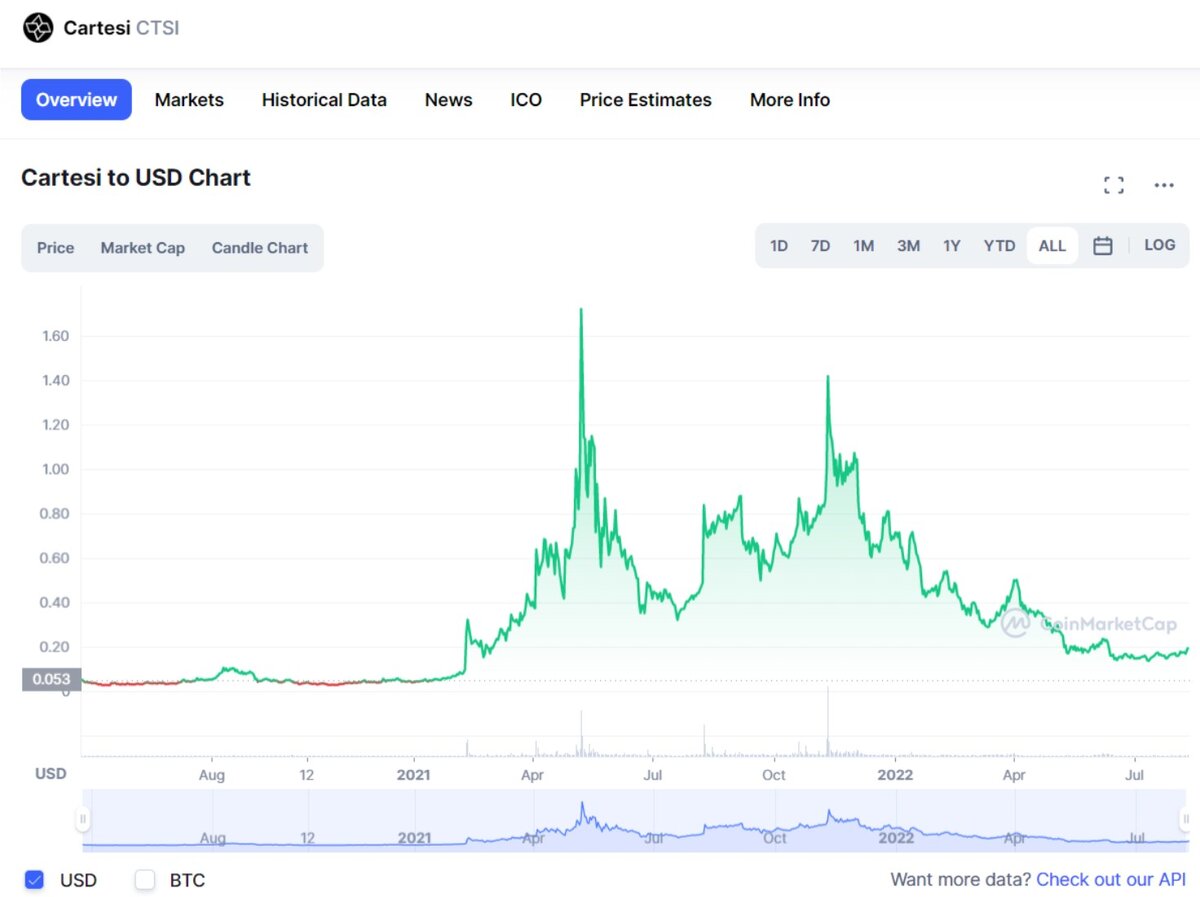Follow the 'Check out our API' link
1200x897 pixels.
coord(1111,880)
